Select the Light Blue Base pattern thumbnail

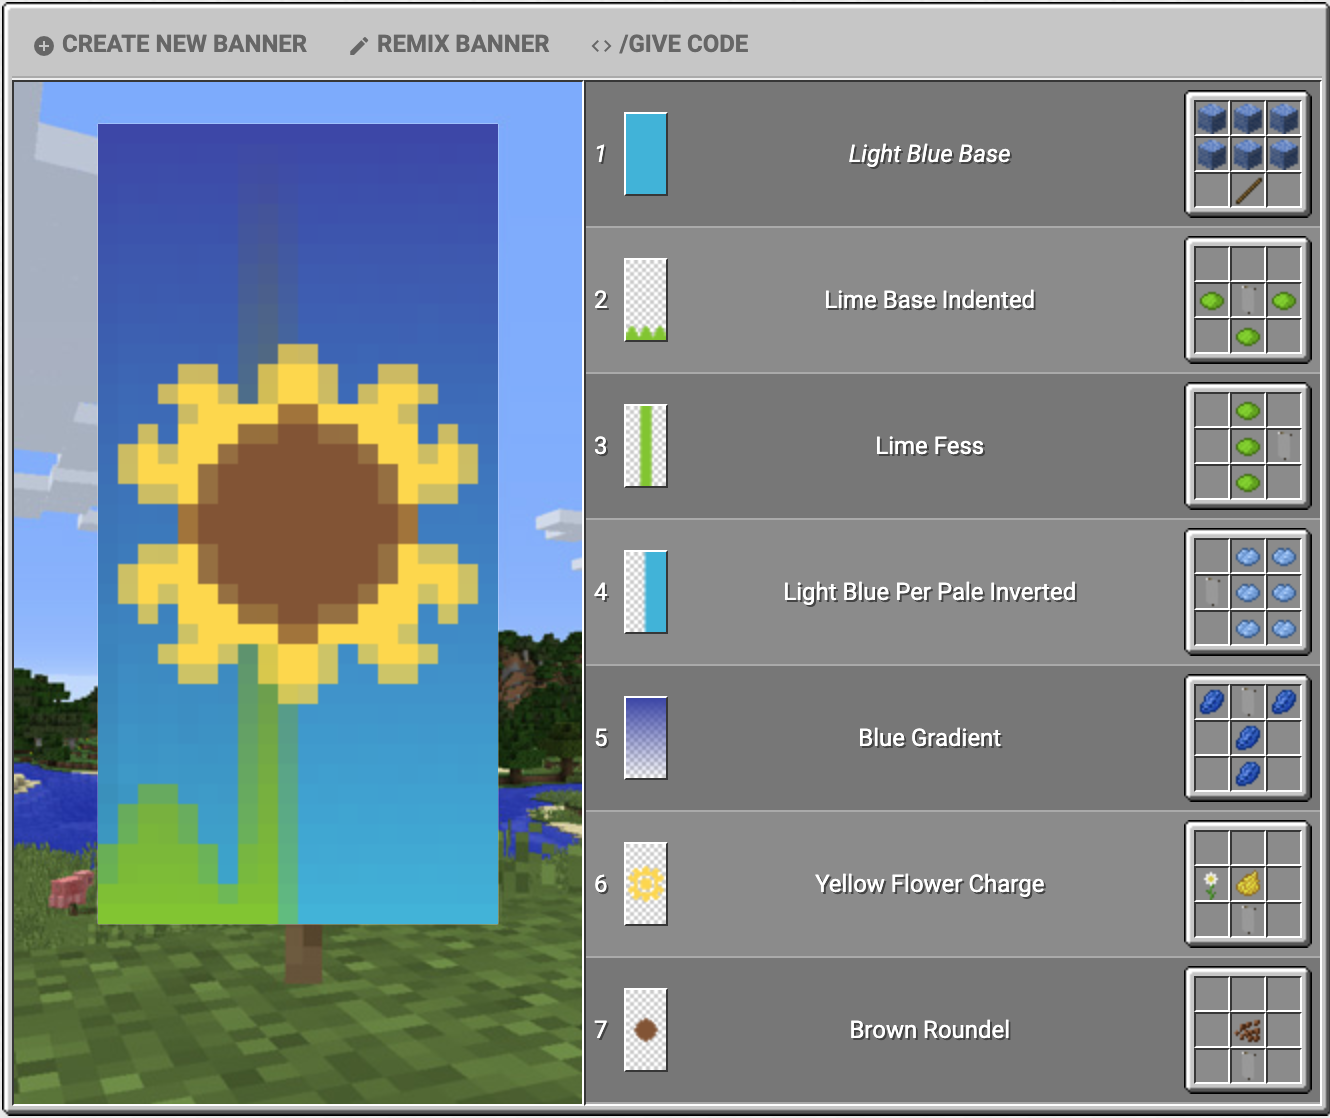(645, 154)
